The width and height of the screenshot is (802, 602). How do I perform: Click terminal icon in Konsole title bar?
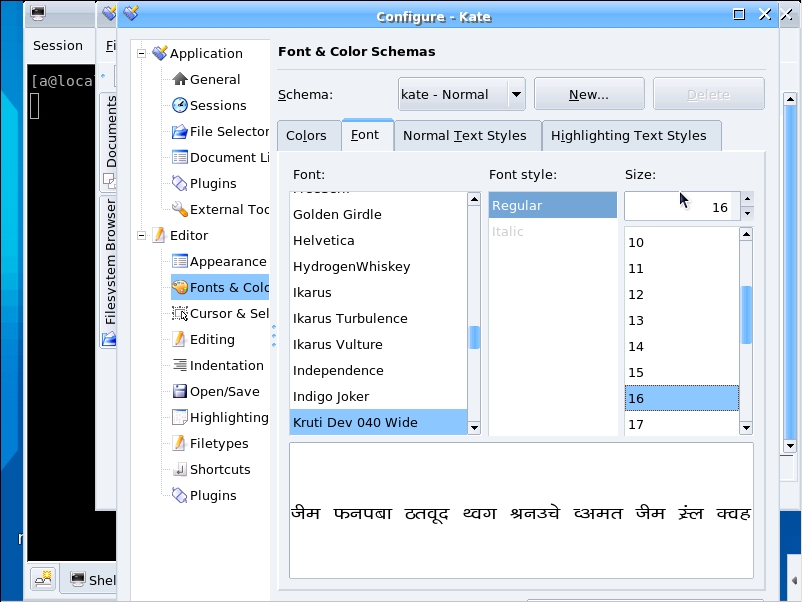(x=37, y=13)
